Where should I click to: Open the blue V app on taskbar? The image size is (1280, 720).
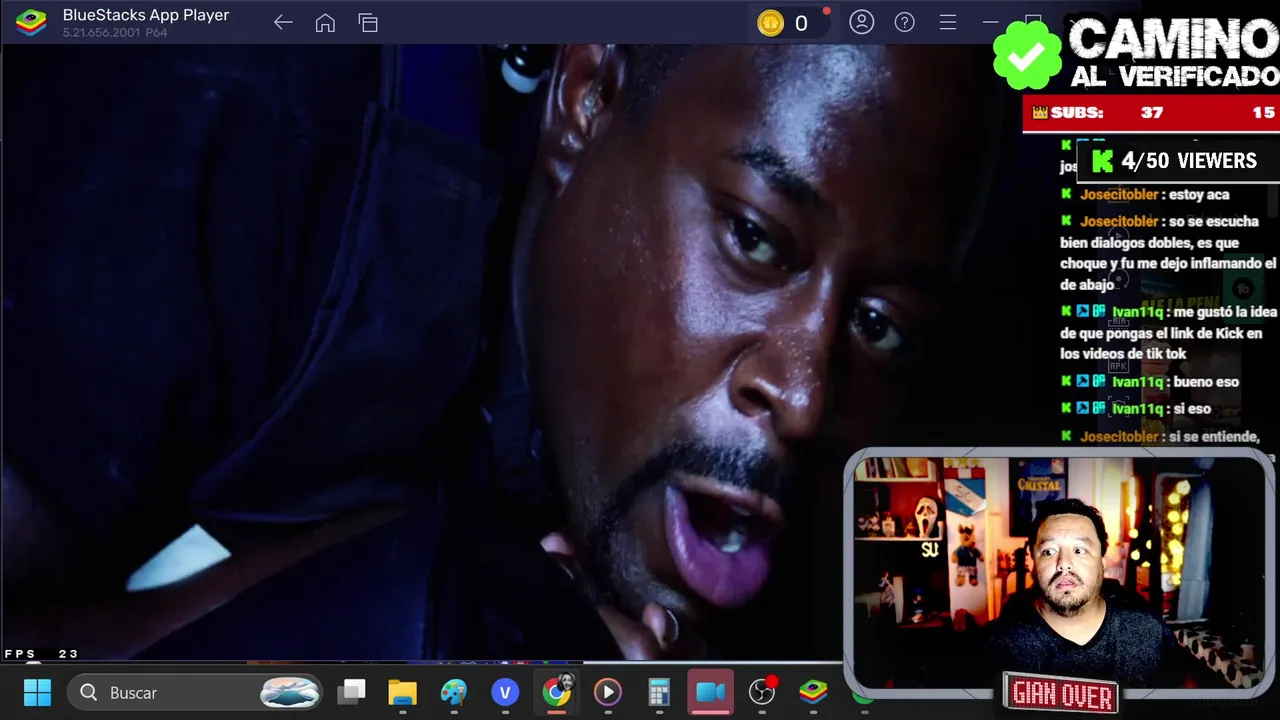tap(505, 692)
